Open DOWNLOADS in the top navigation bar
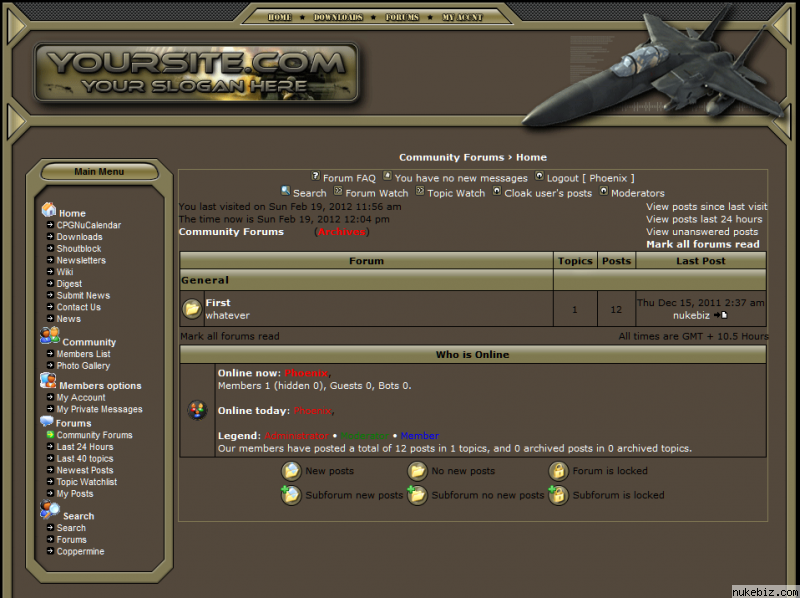 [338, 17]
